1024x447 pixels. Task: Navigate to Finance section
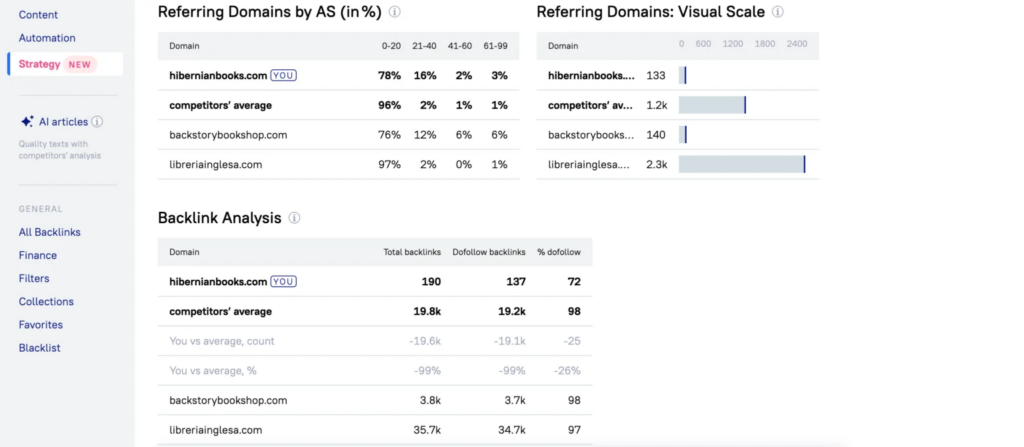(38, 255)
